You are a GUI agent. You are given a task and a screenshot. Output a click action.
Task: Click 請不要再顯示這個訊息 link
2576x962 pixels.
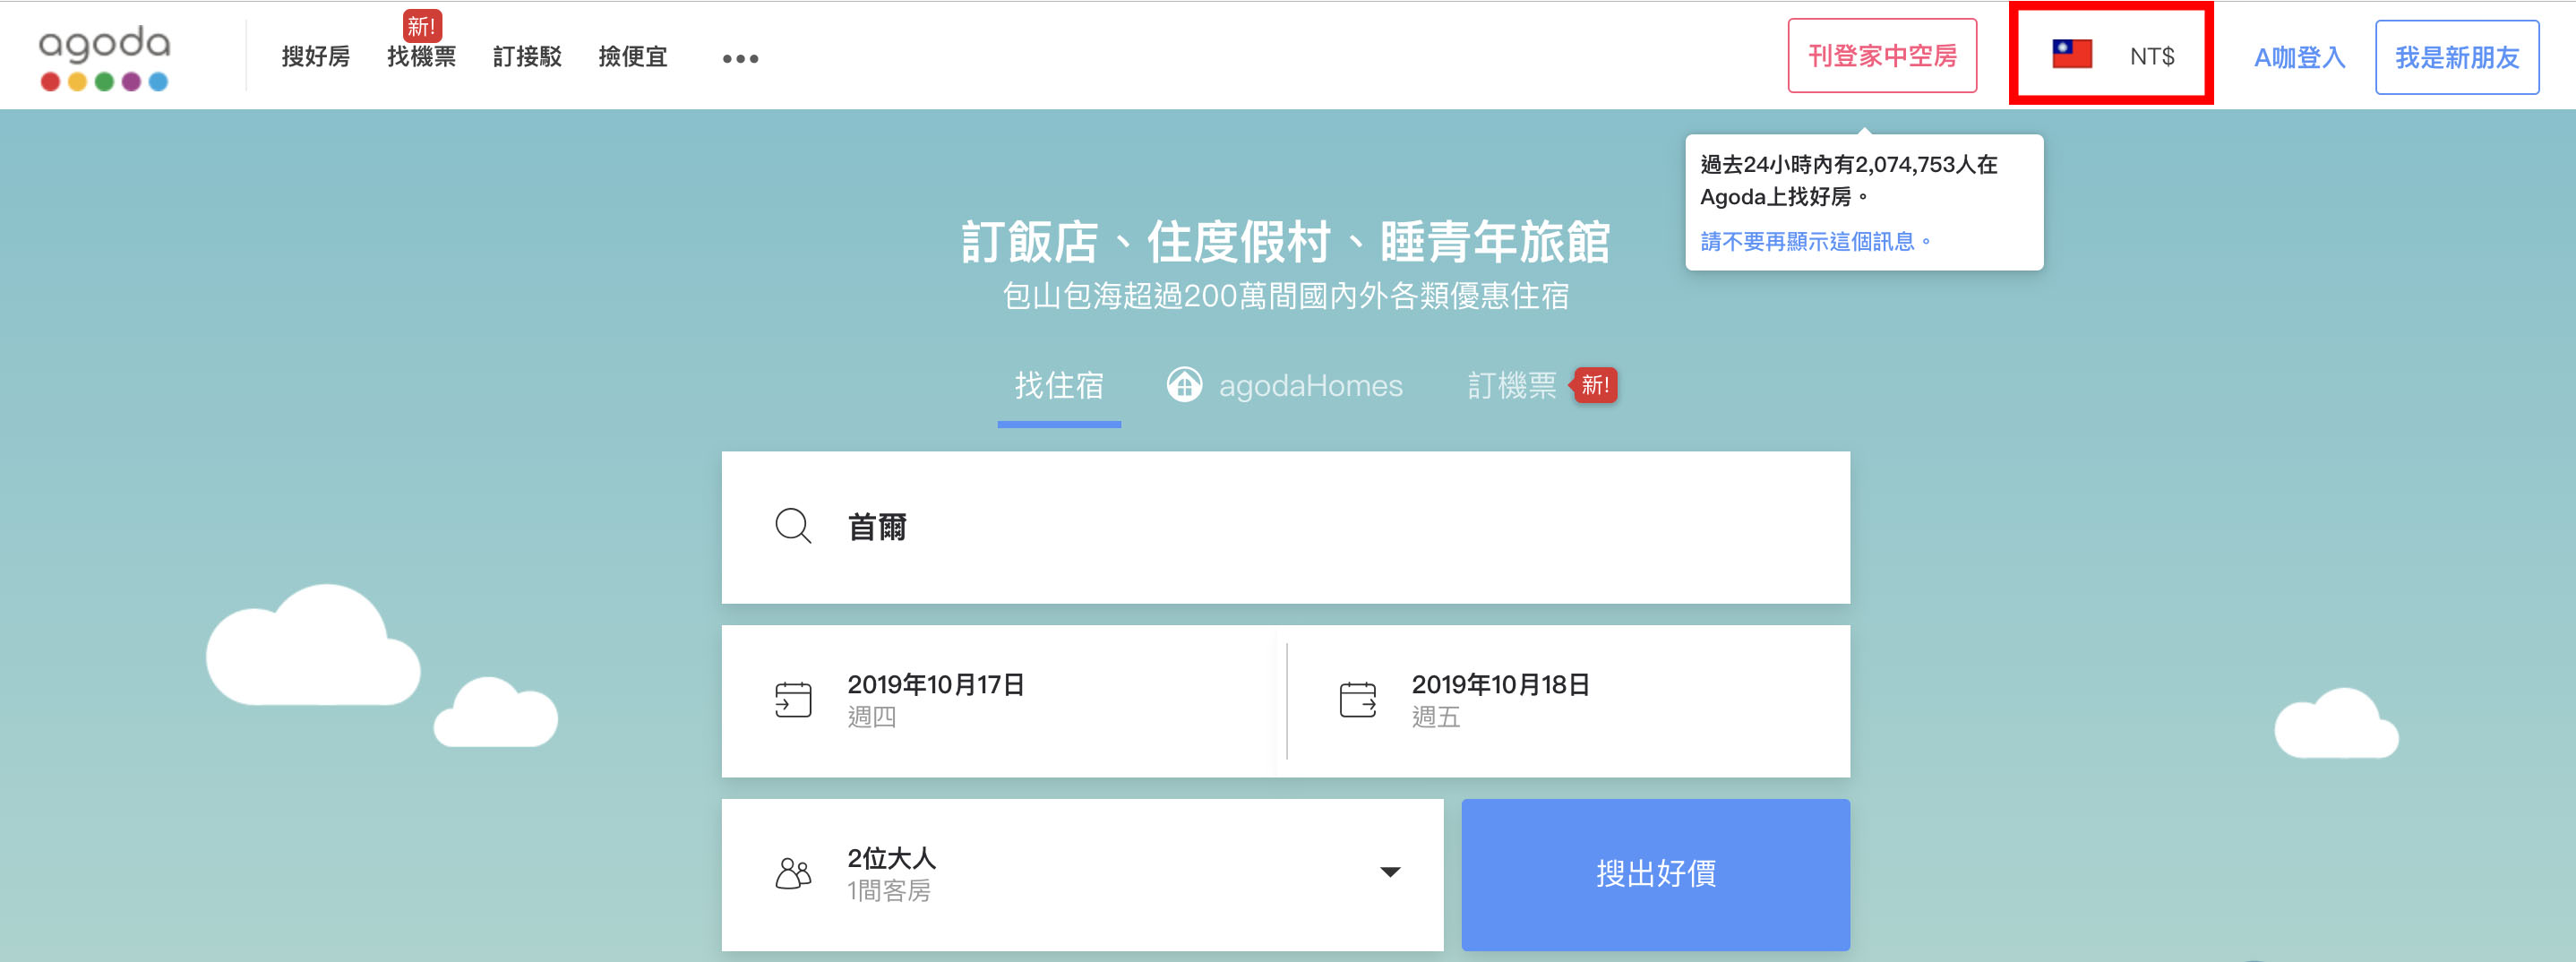coord(1815,242)
